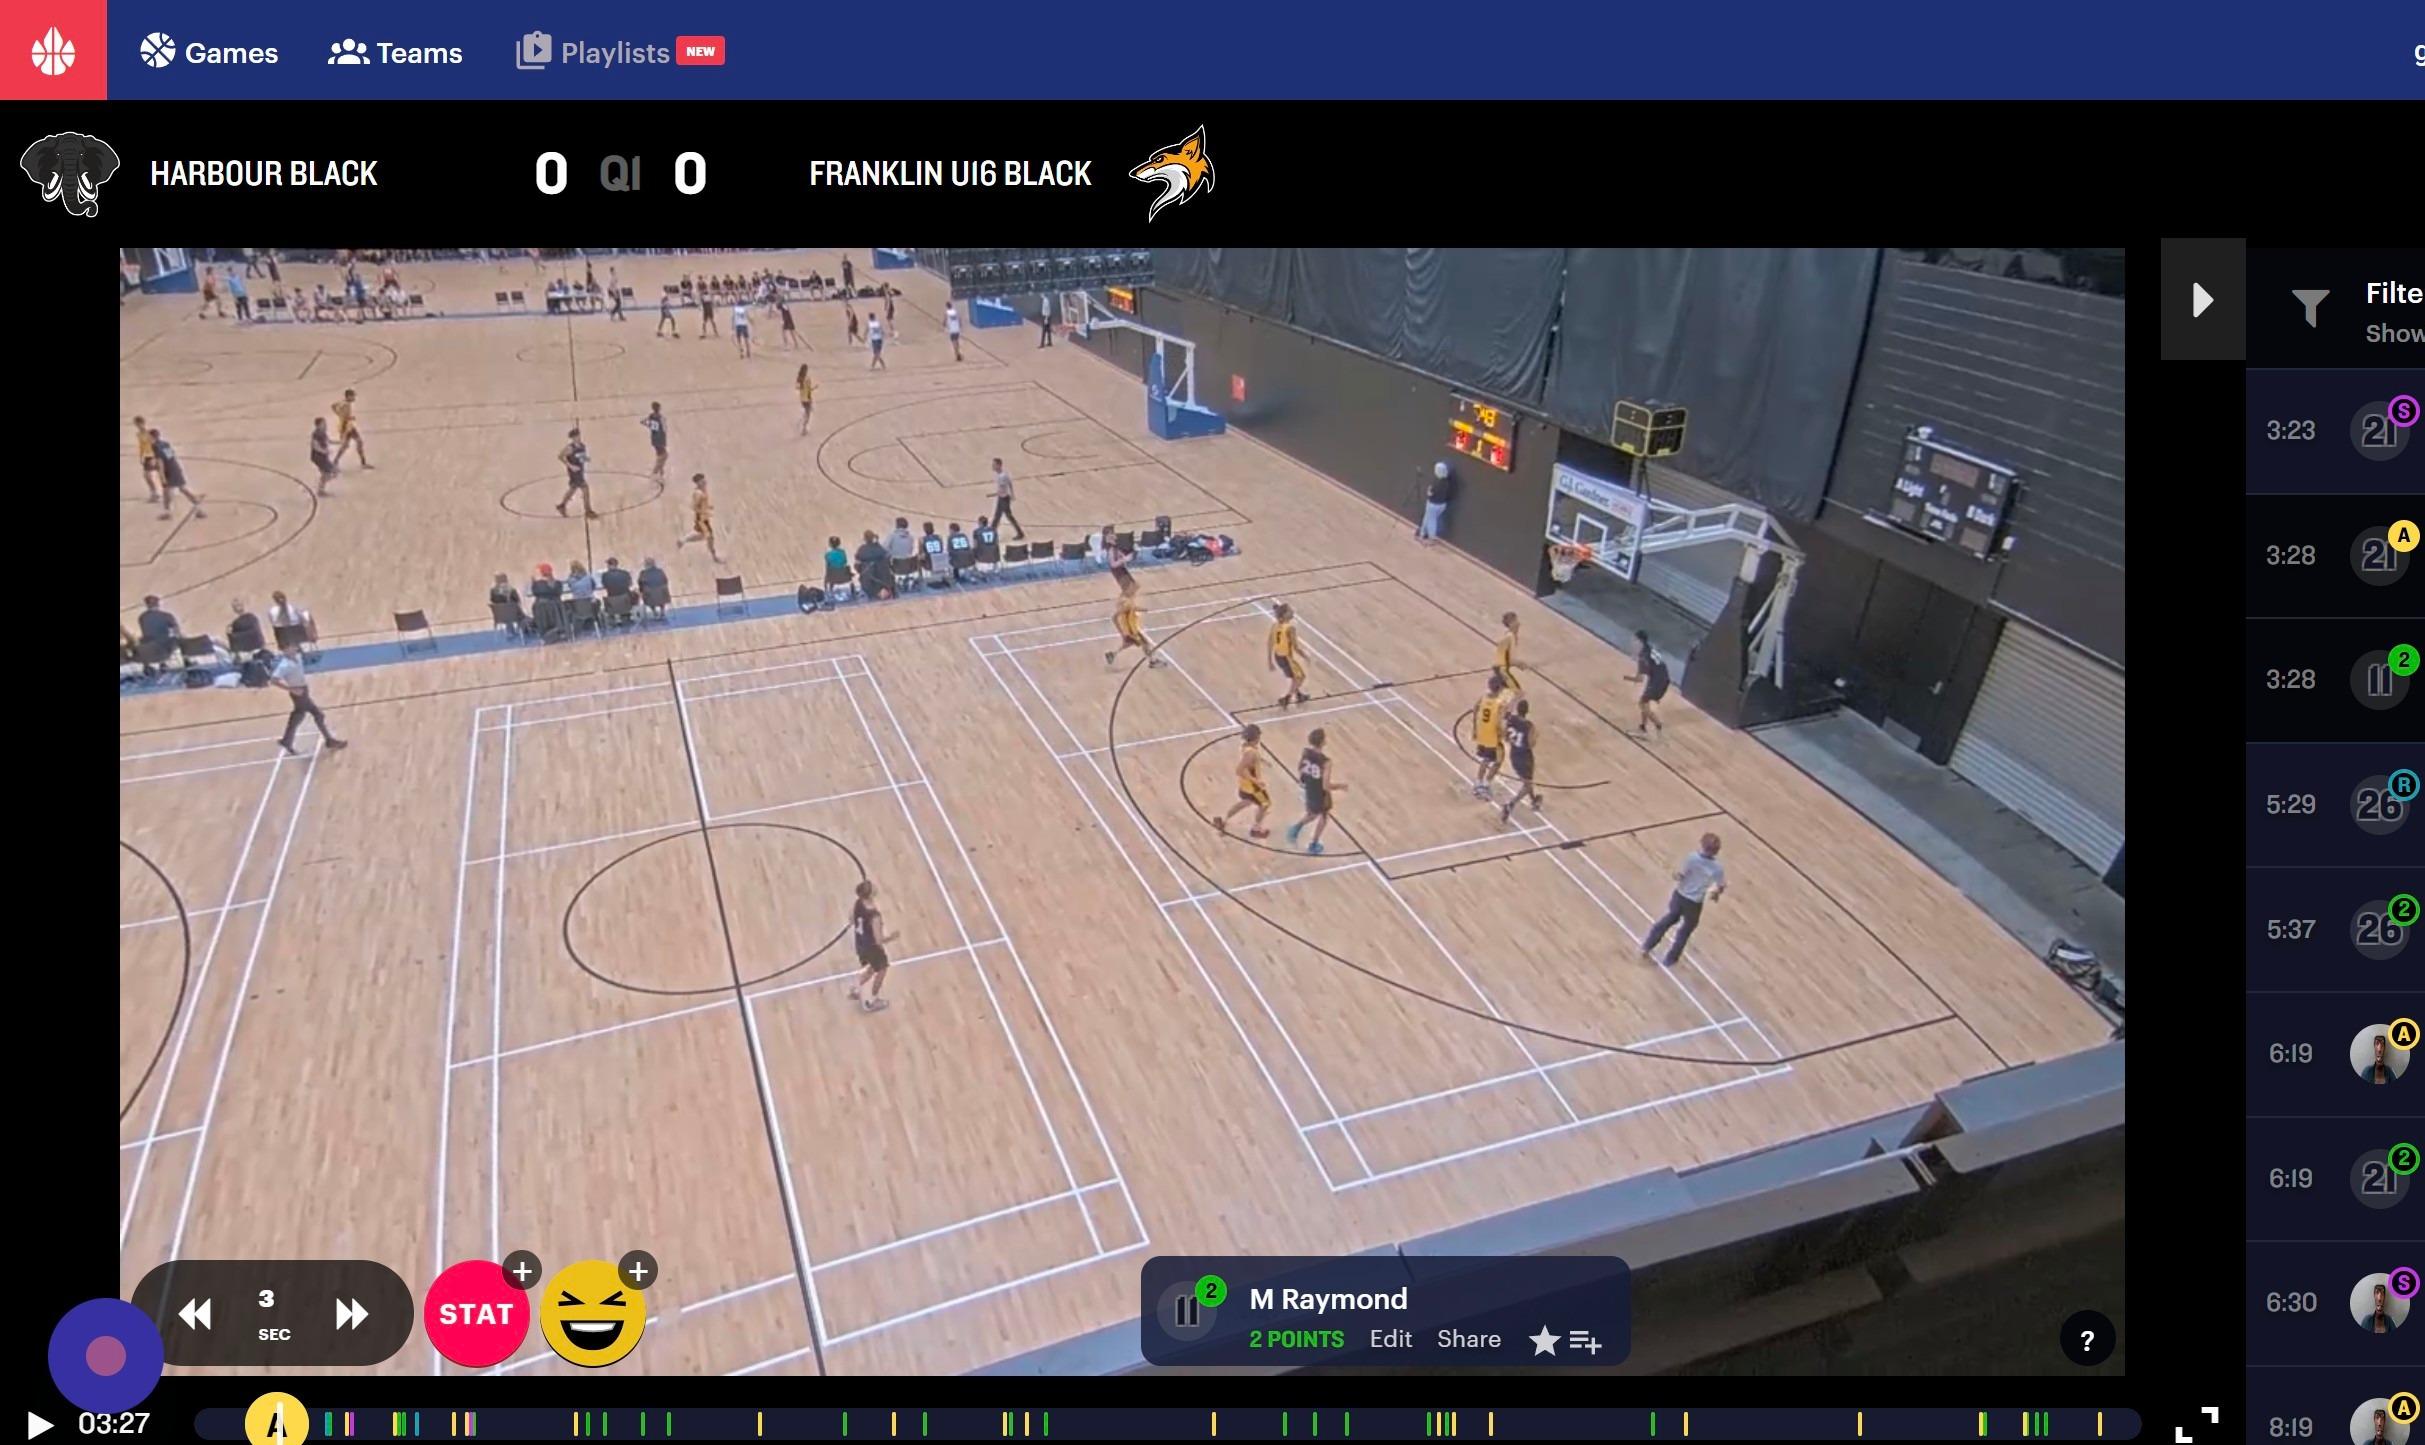
Task: Open the event filter funnel
Action: click(x=2310, y=308)
